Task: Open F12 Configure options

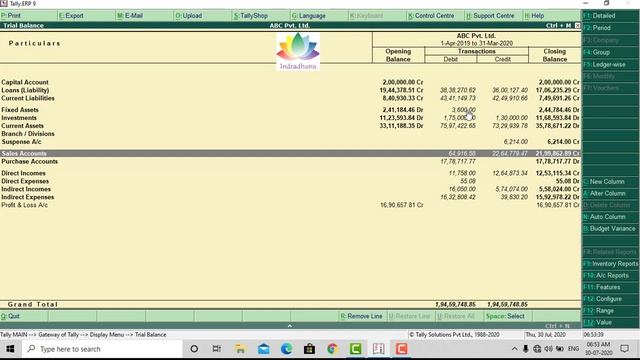Action: pos(611,299)
